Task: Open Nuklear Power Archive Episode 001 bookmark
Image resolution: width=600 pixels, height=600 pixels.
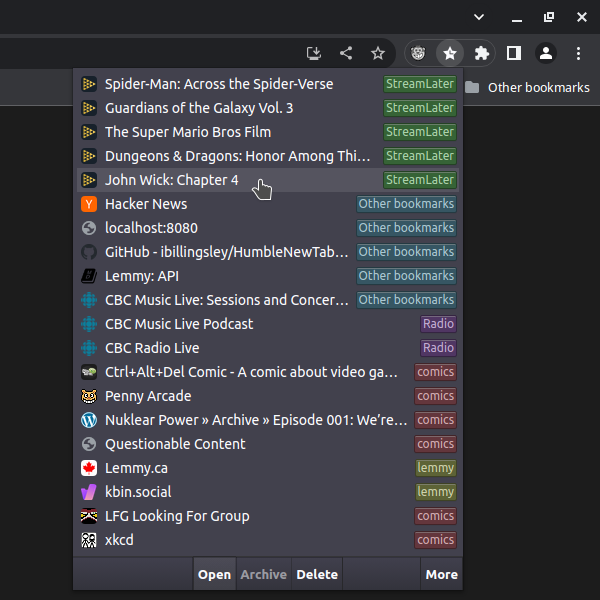Action: click(268, 420)
